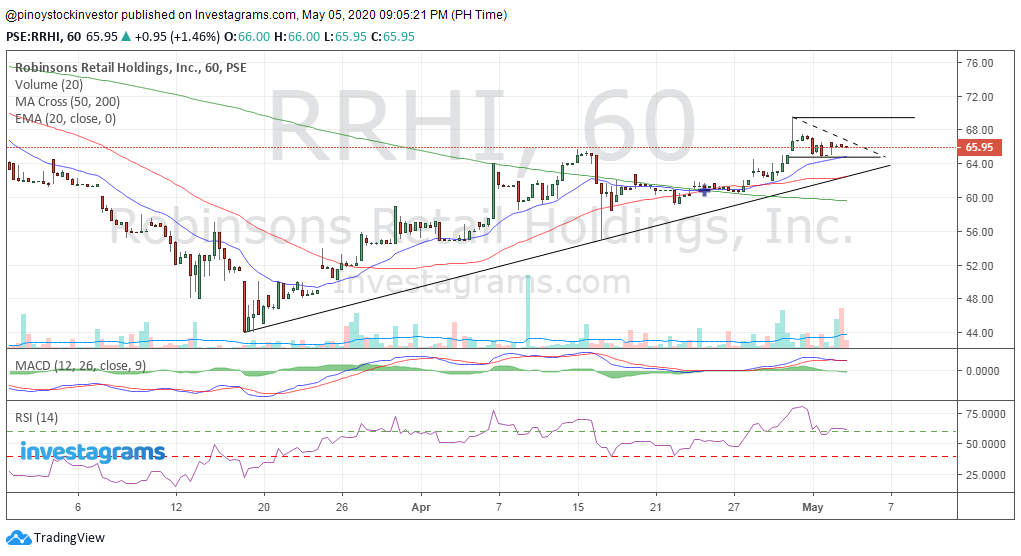Click the @pinoystockinvestor author name
The height and width of the screenshot is (556, 1021).
coord(75,15)
